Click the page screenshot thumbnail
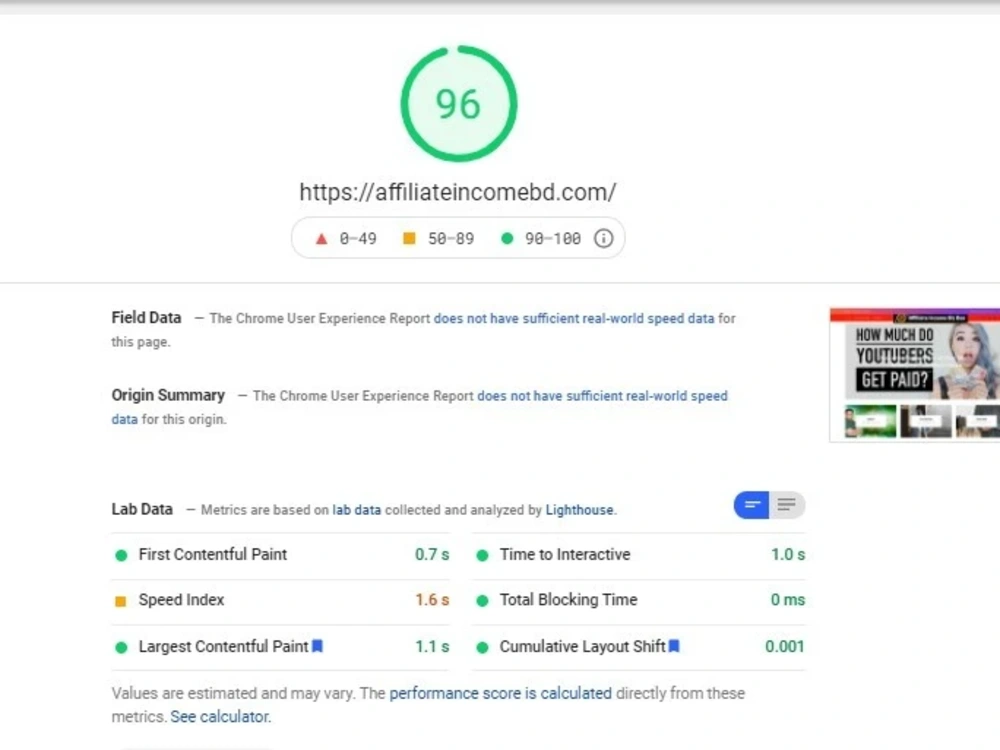This screenshot has width=1000, height=750. 915,375
